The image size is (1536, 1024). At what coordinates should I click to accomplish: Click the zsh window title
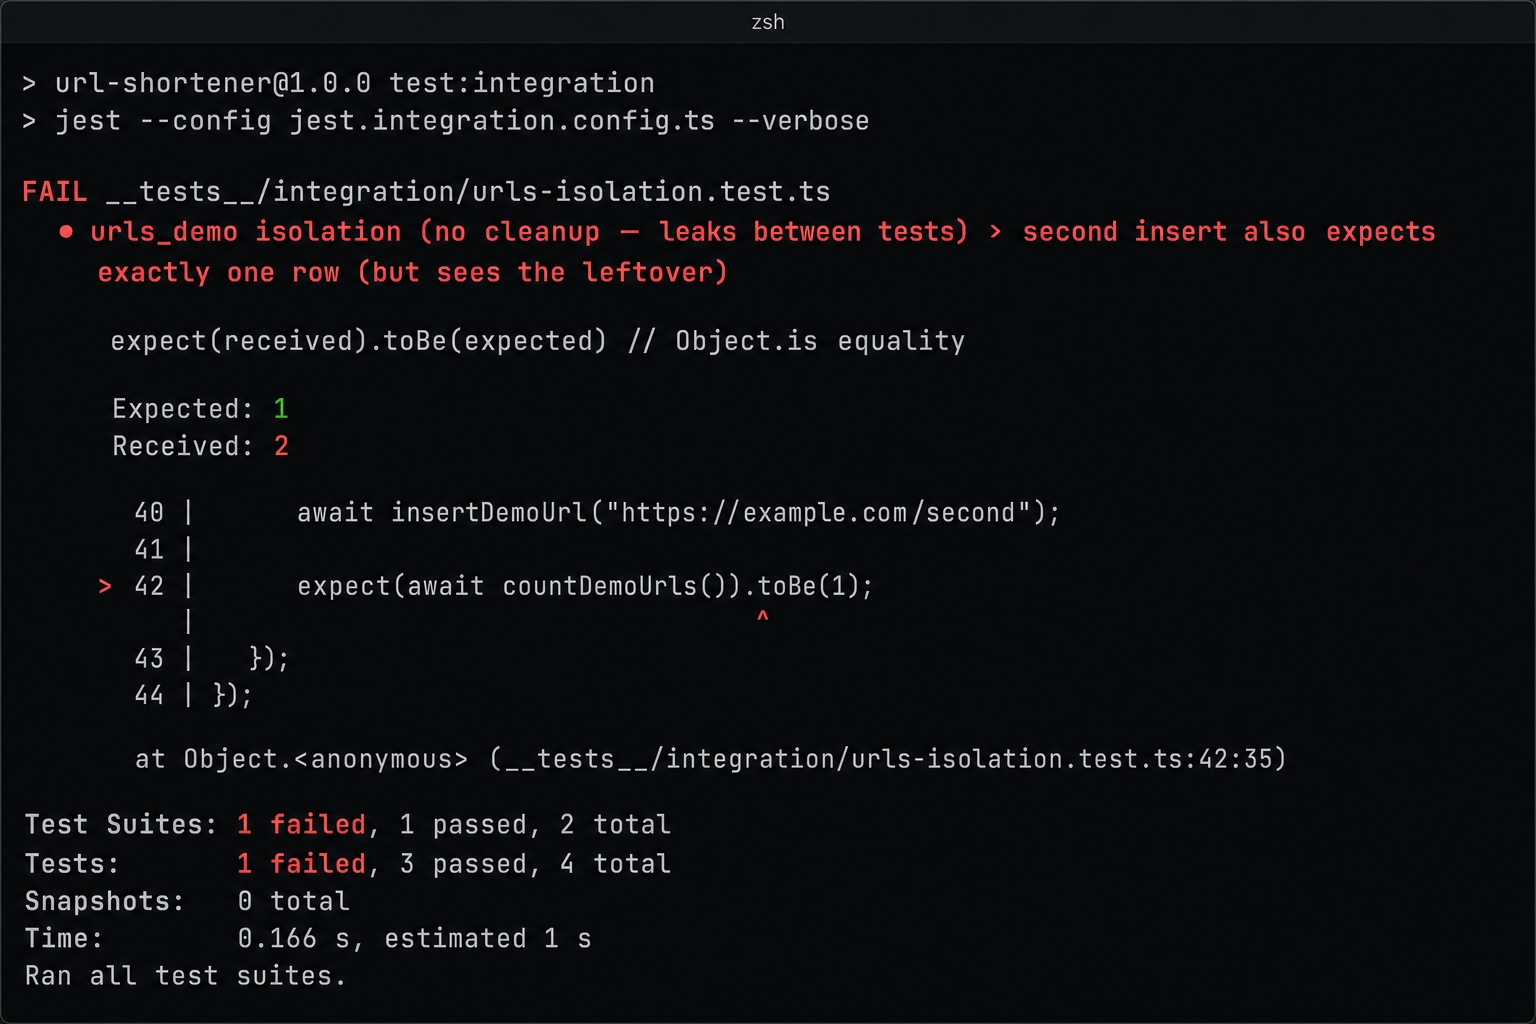click(767, 22)
